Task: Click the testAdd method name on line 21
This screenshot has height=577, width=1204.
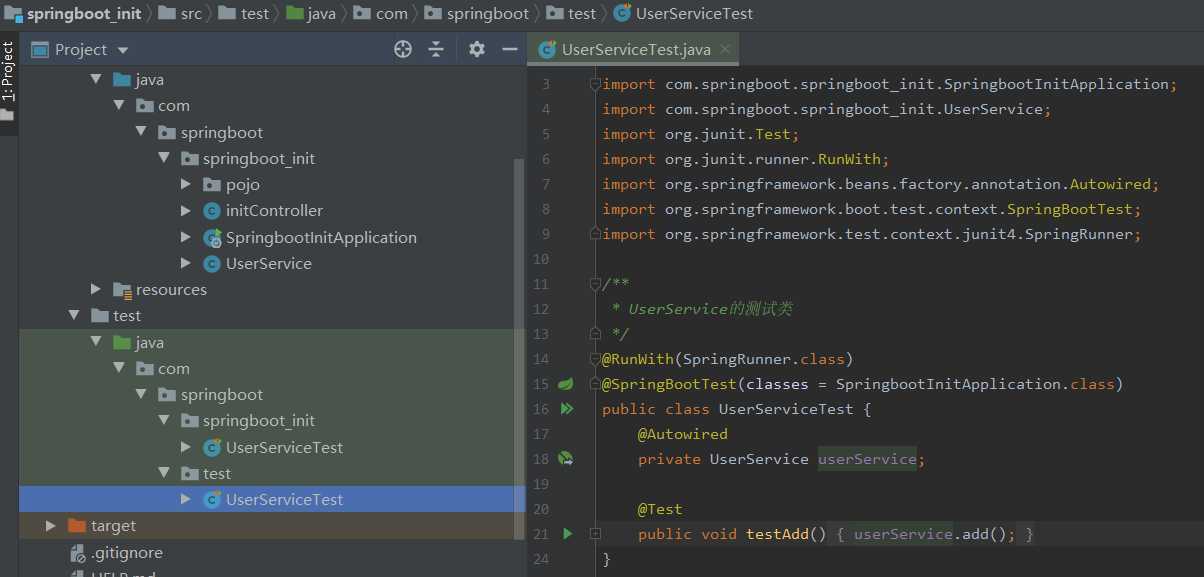Action: click(777, 534)
